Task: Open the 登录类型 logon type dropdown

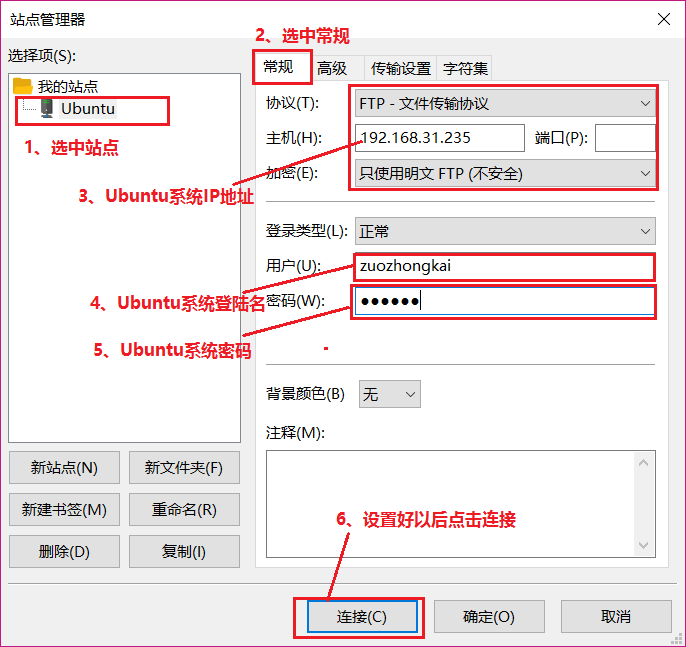Action: pos(505,231)
